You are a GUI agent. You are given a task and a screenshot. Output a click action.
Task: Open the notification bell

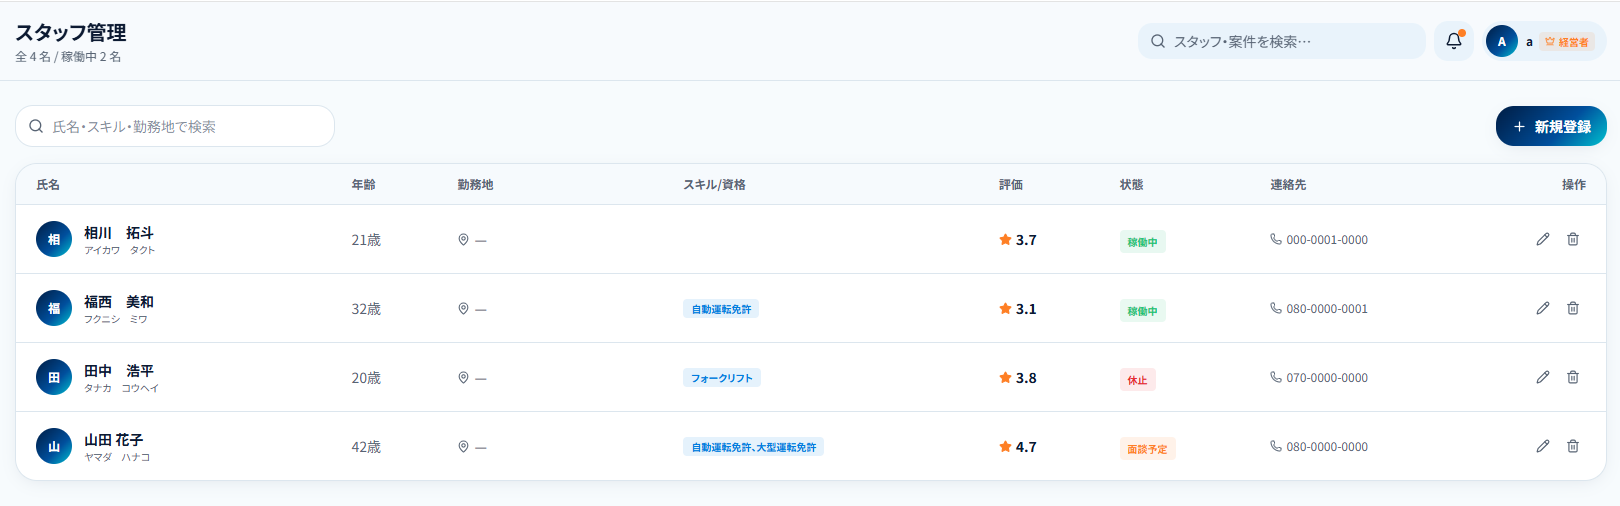(x=1454, y=41)
